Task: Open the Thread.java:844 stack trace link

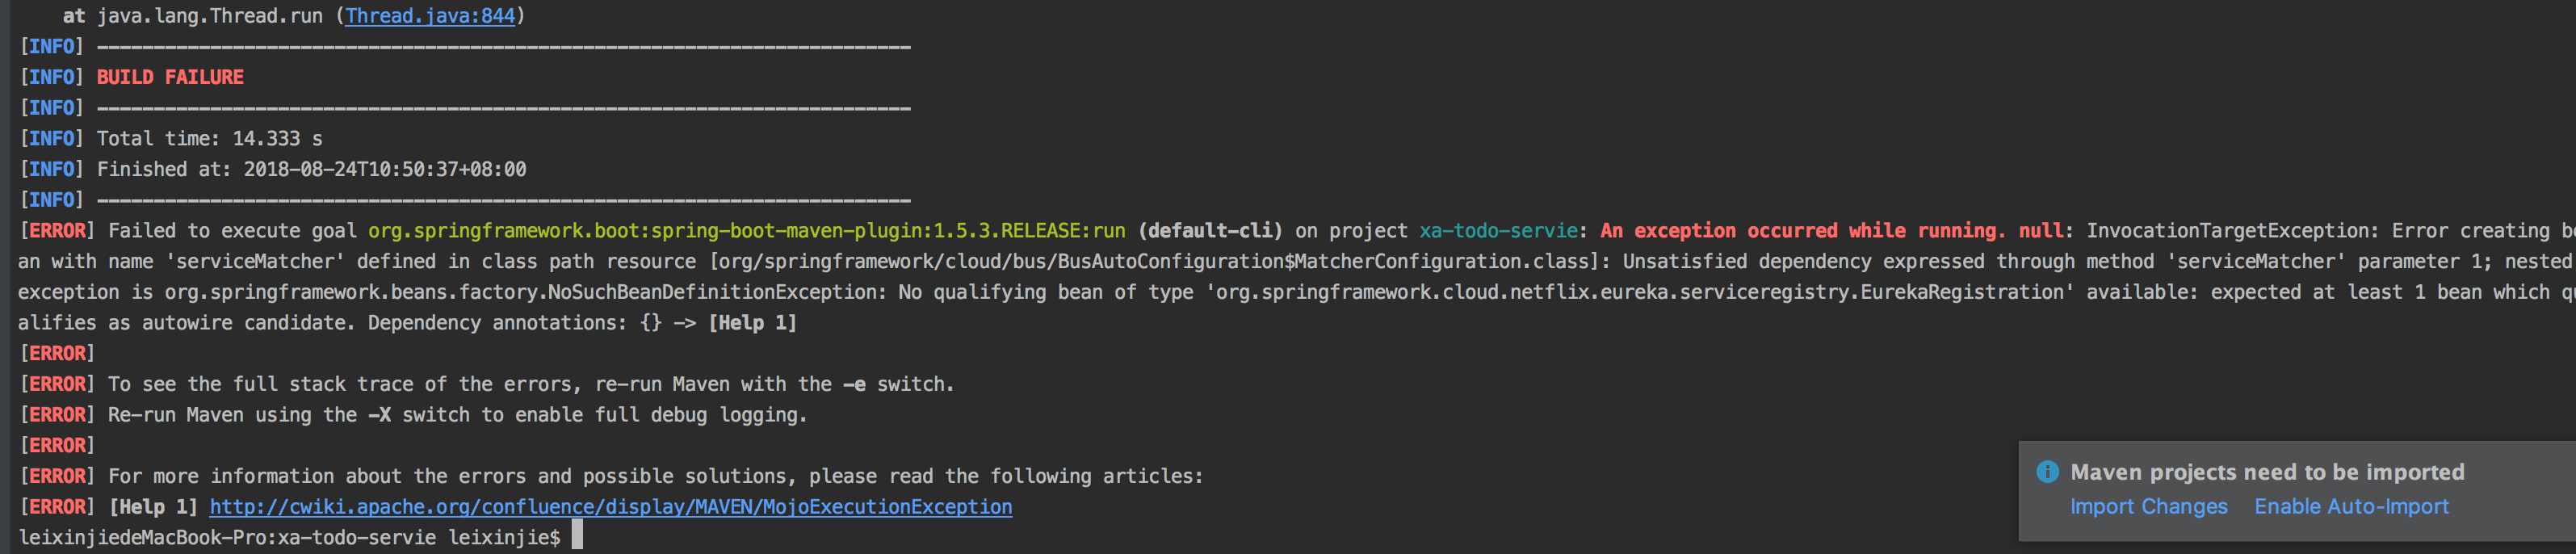Action: (430, 16)
